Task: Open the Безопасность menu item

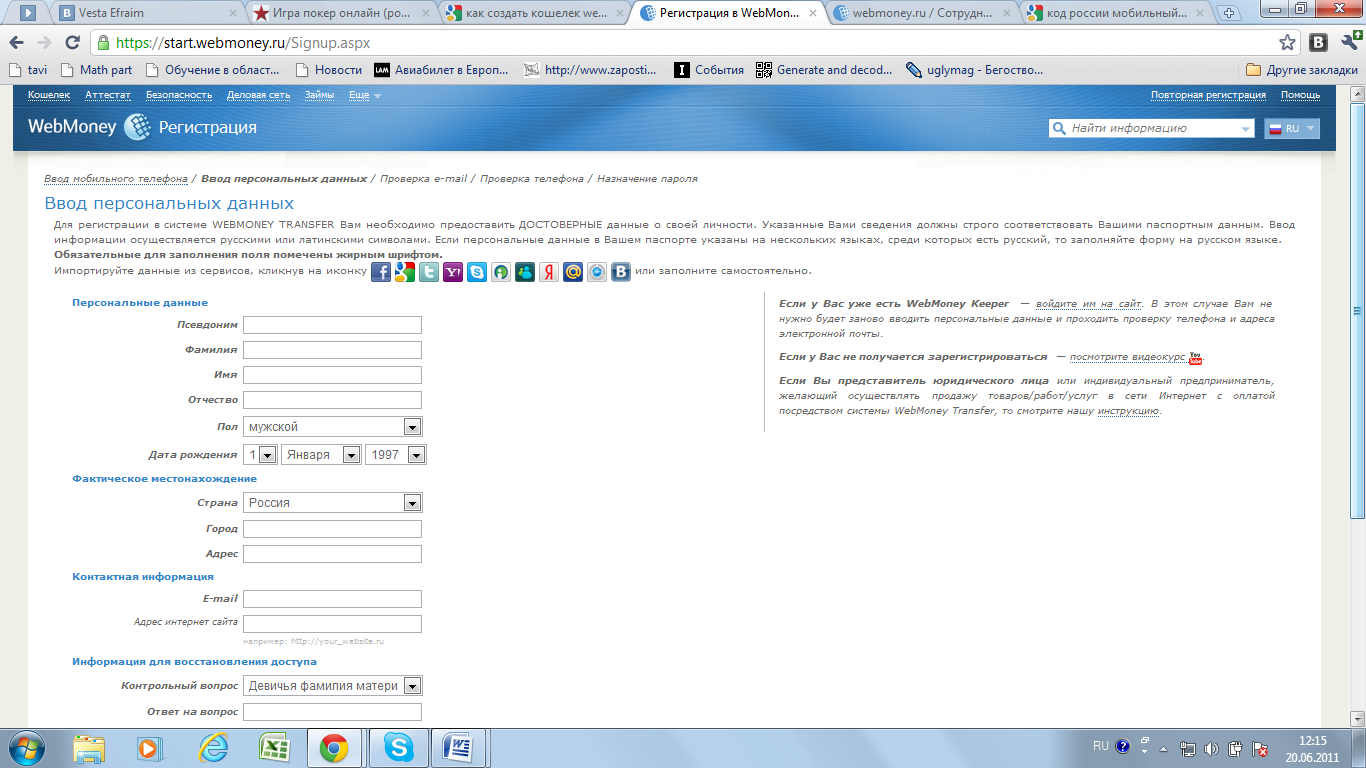Action: point(179,95)
